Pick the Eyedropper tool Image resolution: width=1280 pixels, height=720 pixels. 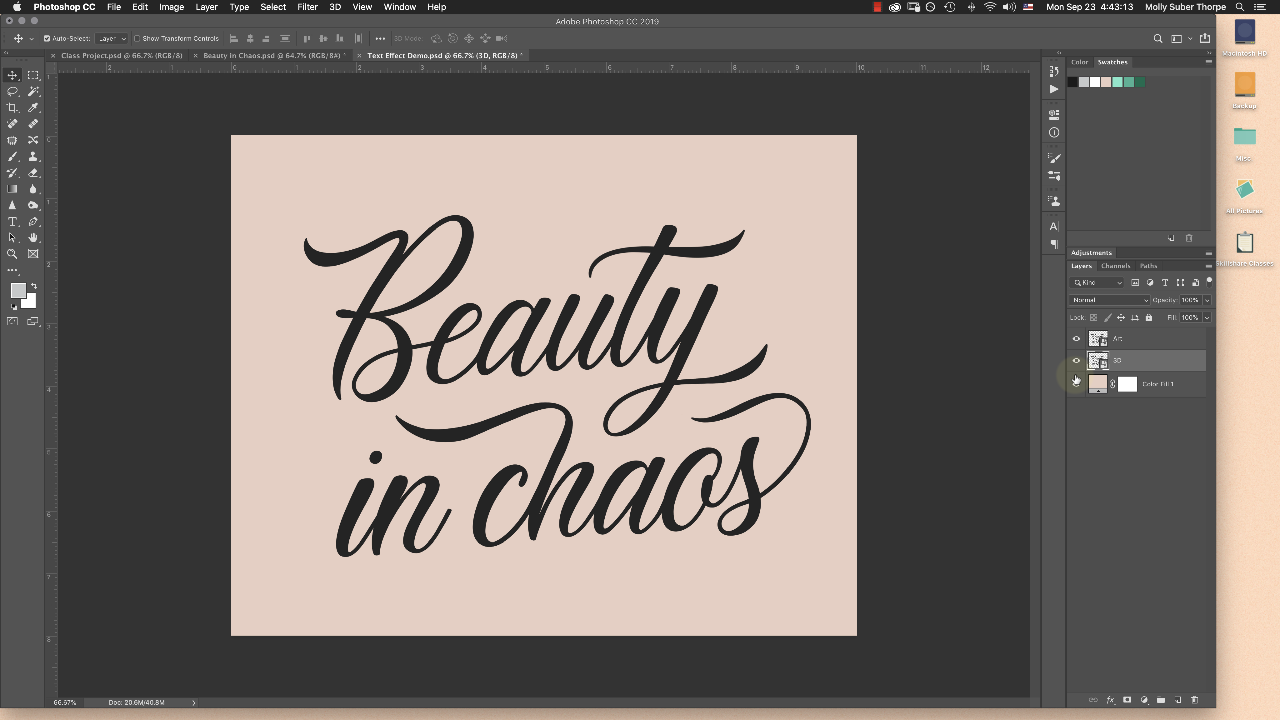tap(33, 108)
